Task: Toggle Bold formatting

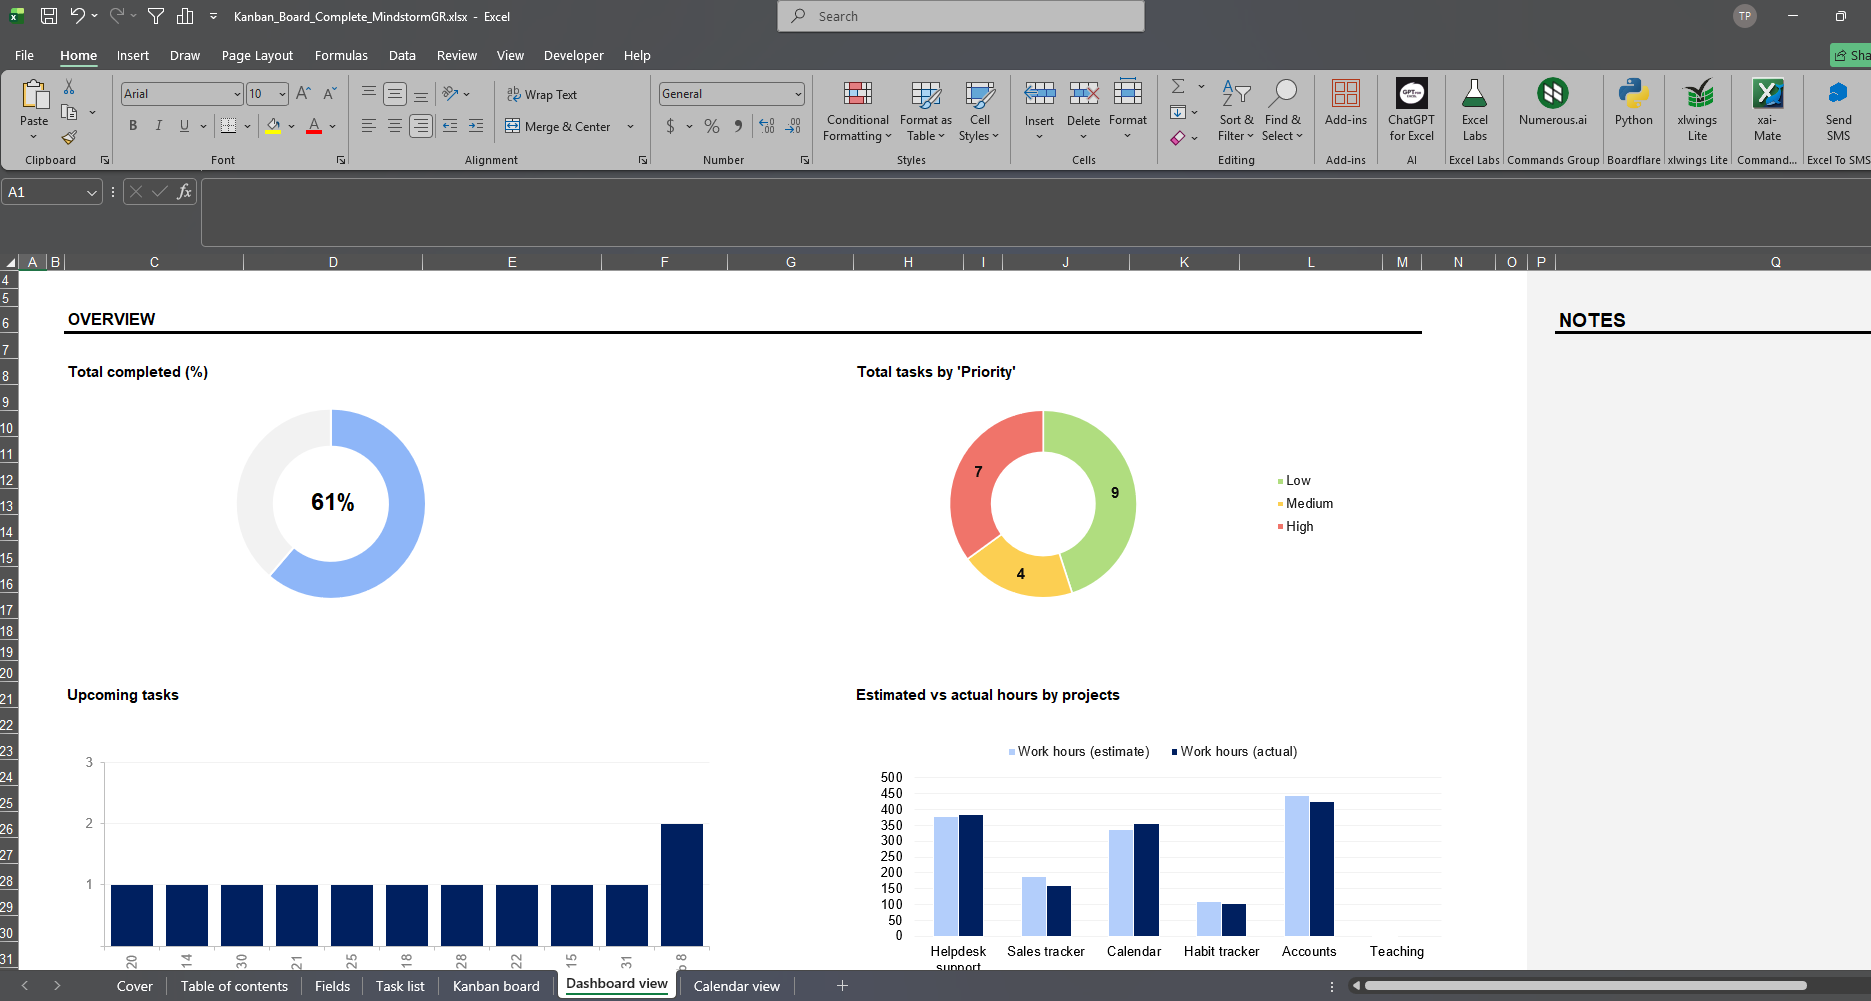Action: pos(133,126)
